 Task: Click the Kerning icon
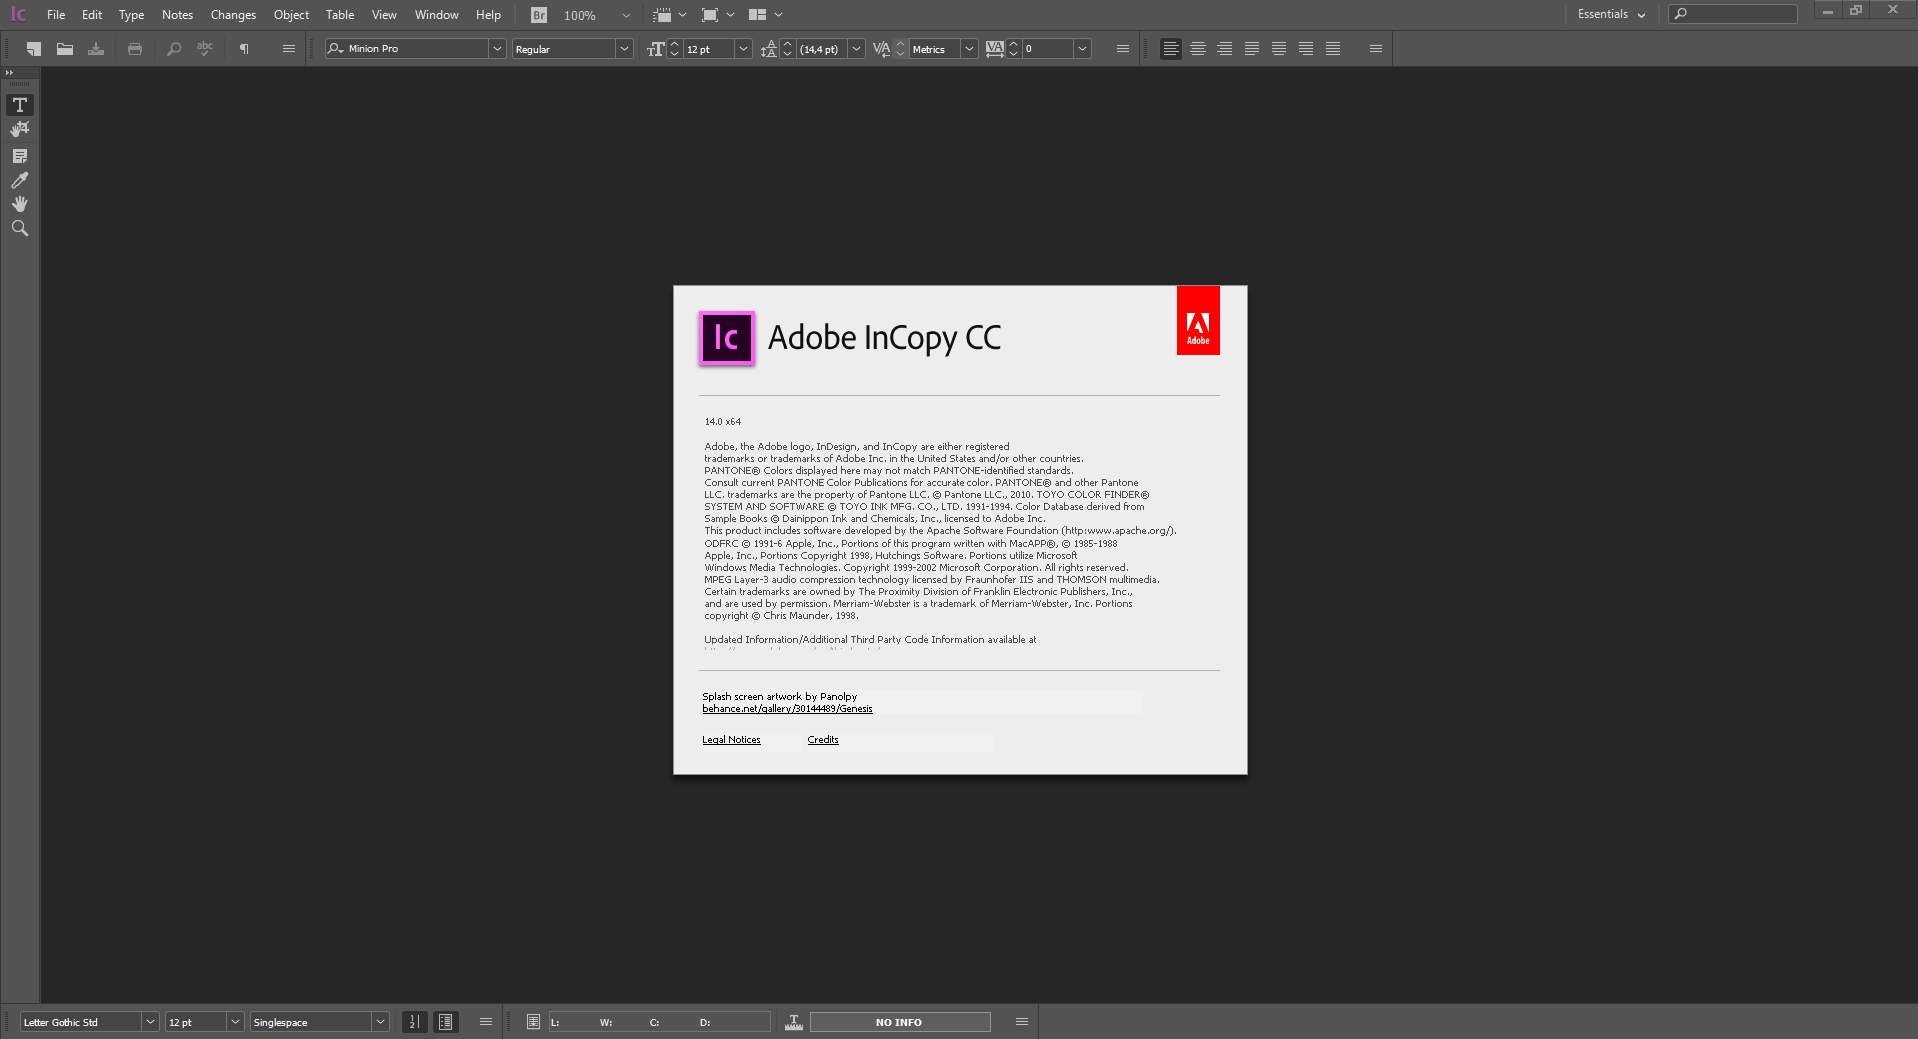coord(881,49)
